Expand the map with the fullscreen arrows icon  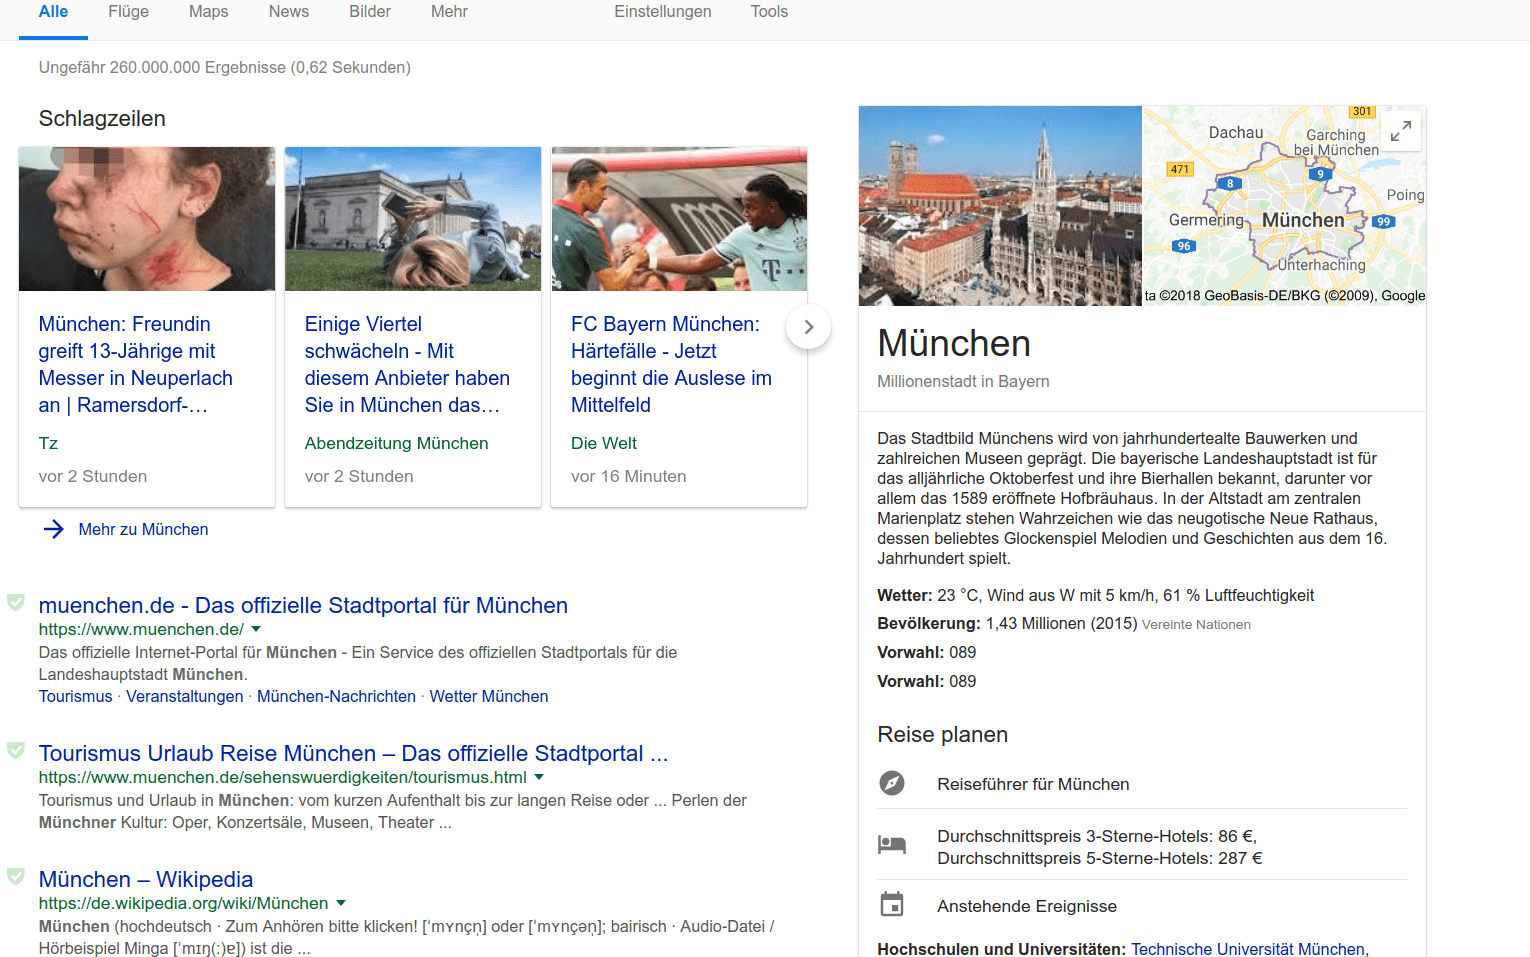[1401, 130]
